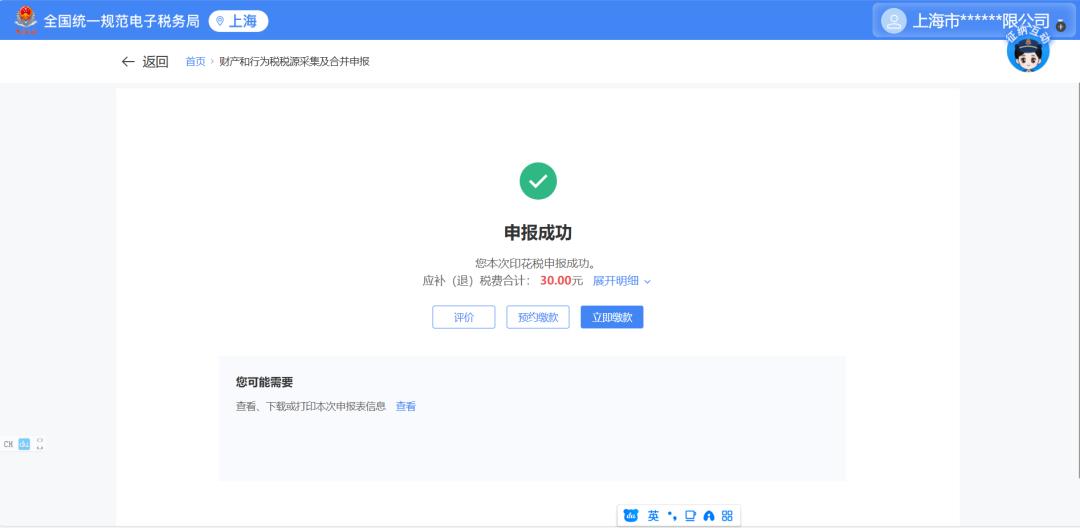Screen dimensions: 1080x528
Task: Go back with the 返回 arrow
Action: click(x=145, y=62)
